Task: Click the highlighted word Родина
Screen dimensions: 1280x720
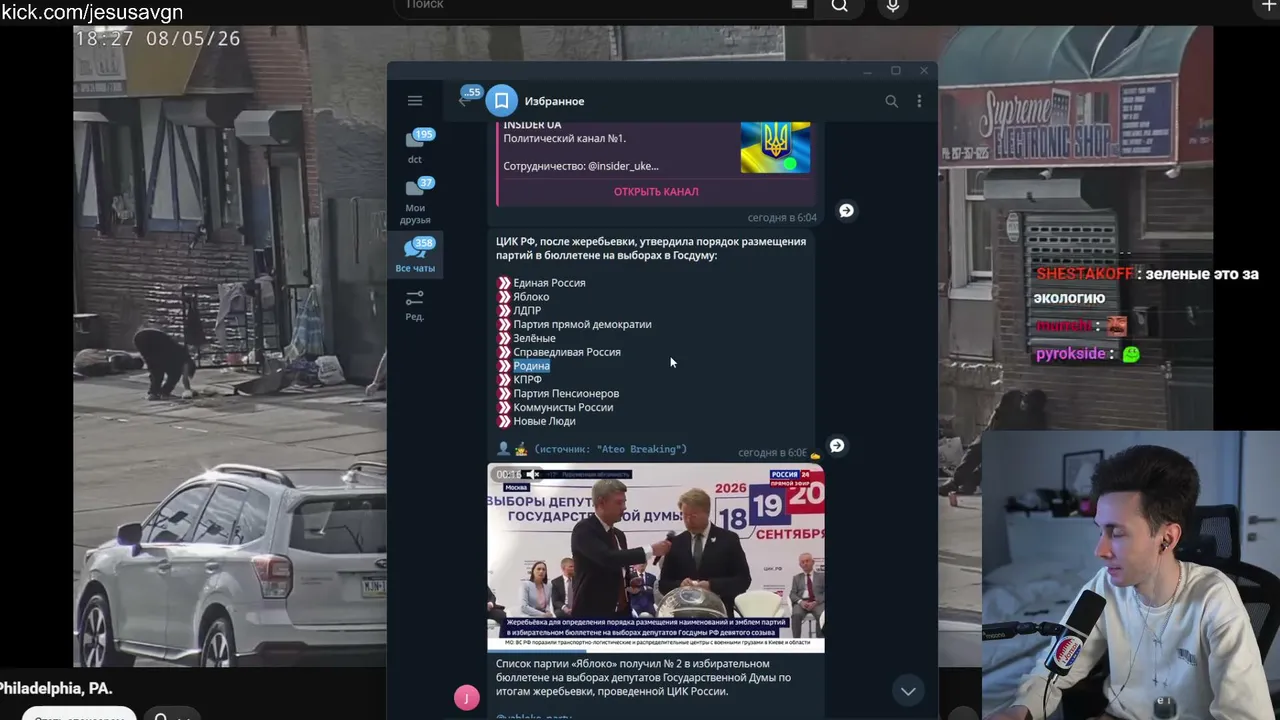Action: click(531, 366)
